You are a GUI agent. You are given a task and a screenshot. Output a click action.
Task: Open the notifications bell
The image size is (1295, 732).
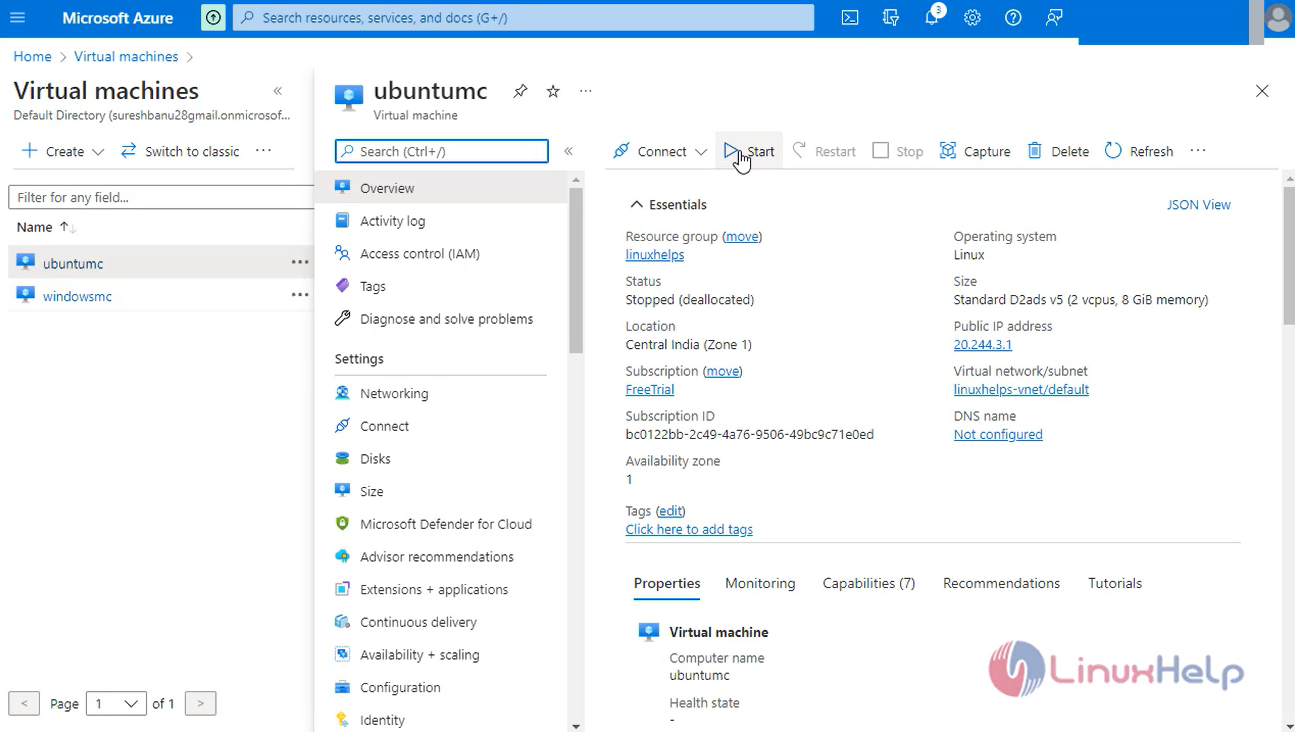(x=932, y=17)
